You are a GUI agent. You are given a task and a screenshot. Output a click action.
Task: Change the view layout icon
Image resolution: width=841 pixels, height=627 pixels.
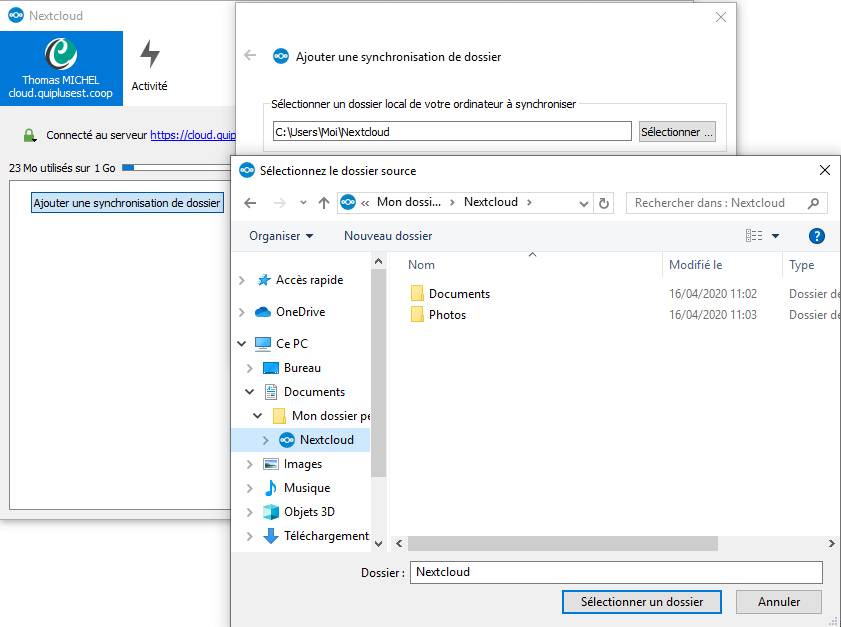click(754, 235)
